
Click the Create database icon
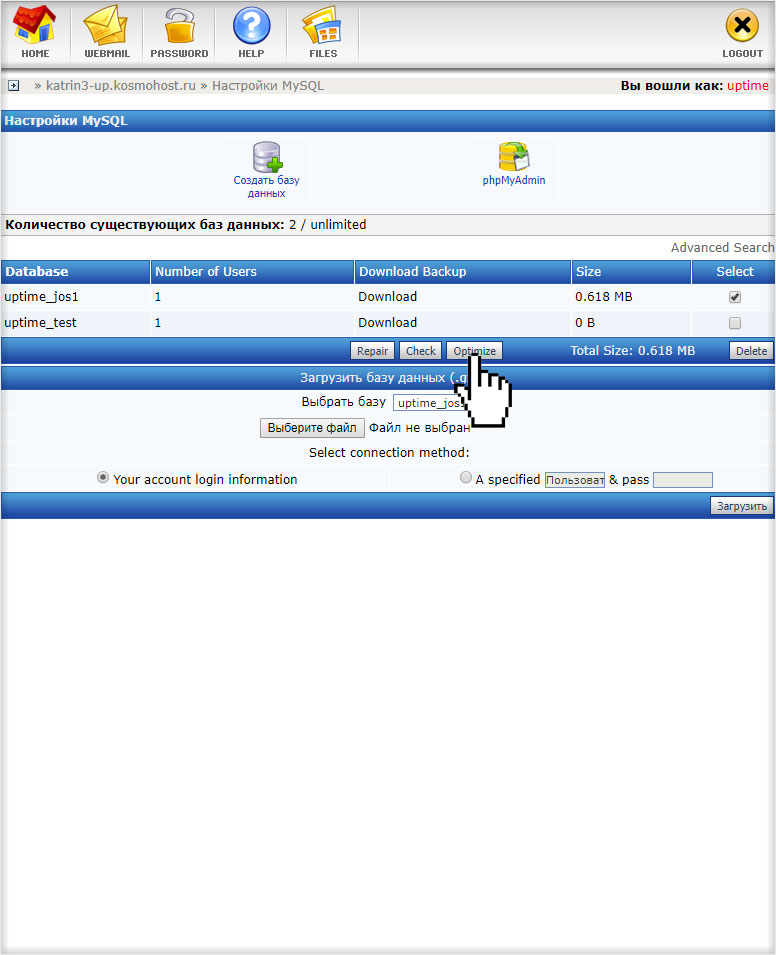pos(267,157)
